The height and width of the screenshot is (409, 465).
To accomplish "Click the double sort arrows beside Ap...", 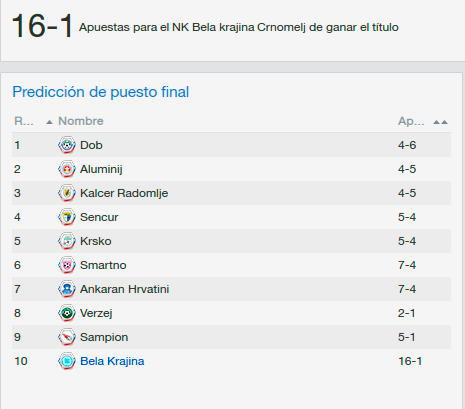I will (440, 122).
